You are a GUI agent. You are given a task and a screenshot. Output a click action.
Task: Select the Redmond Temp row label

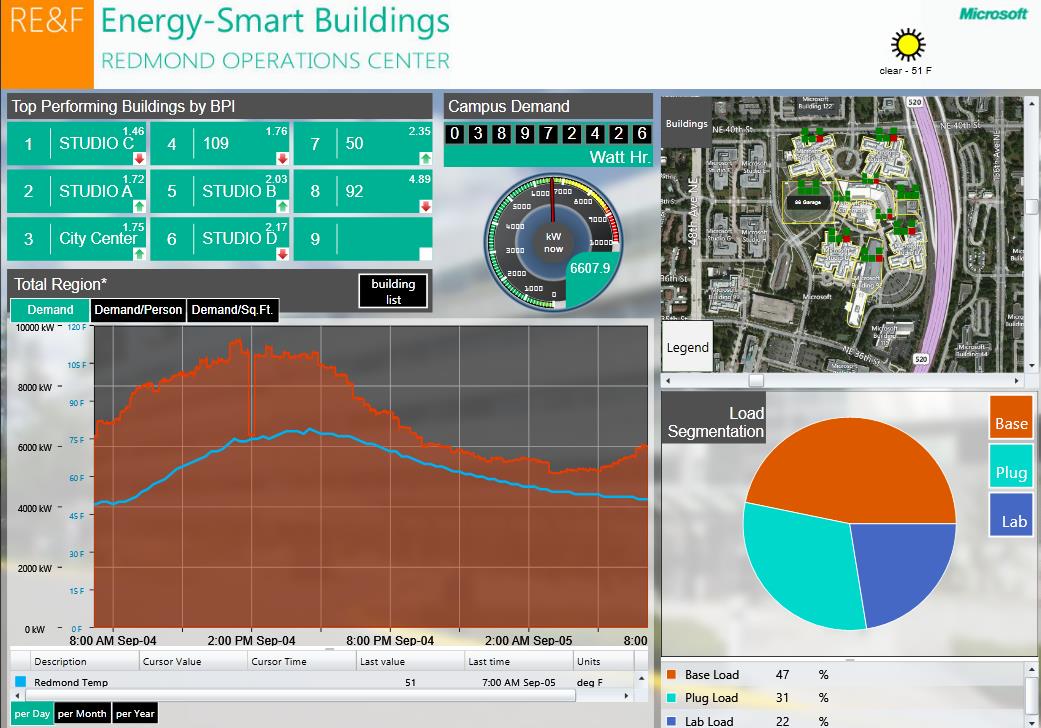click(x=71, y=682)
